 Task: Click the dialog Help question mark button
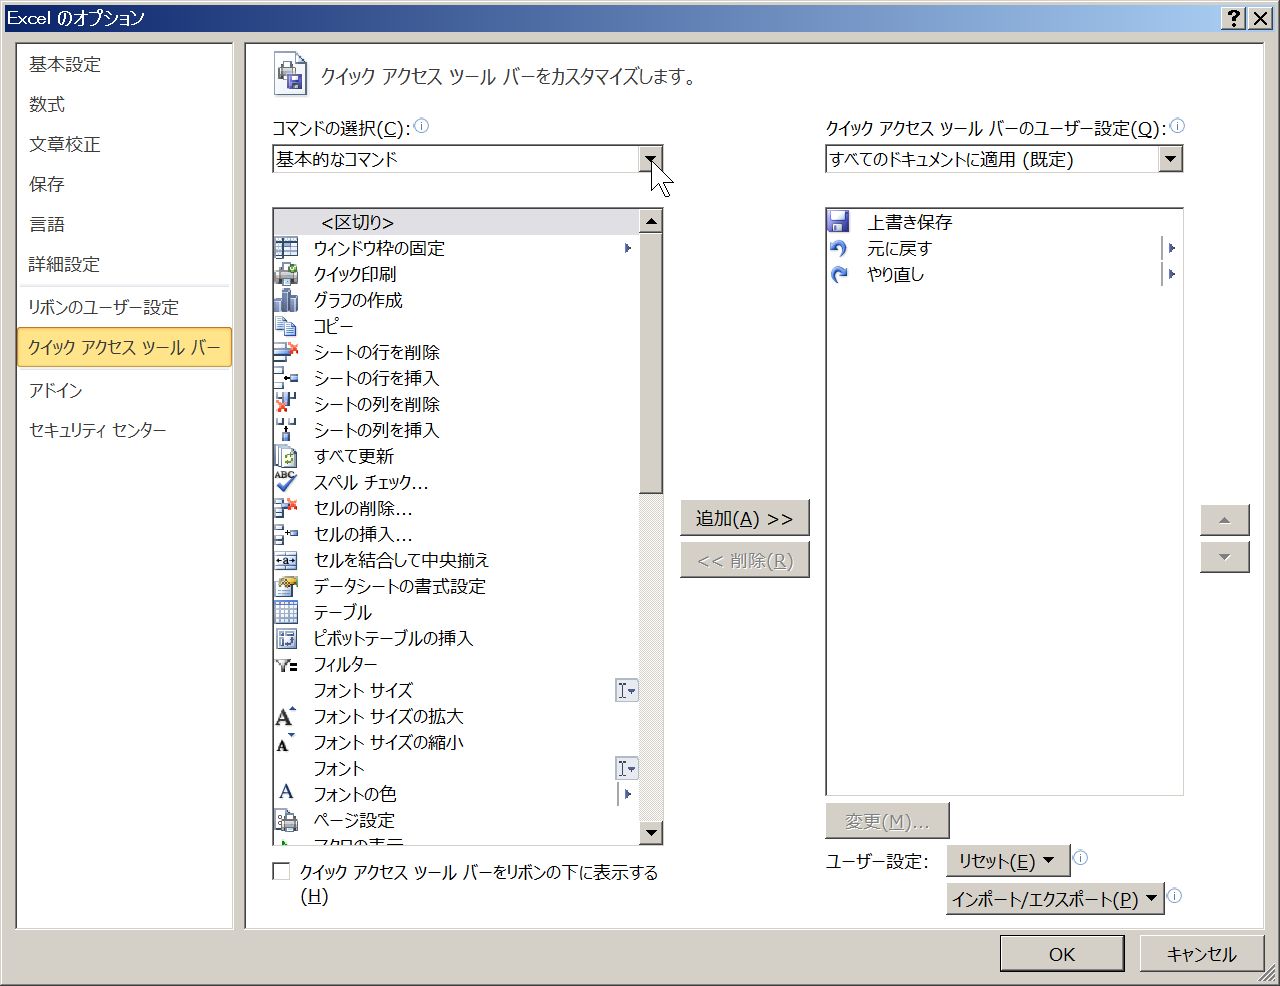(1234, 18)
